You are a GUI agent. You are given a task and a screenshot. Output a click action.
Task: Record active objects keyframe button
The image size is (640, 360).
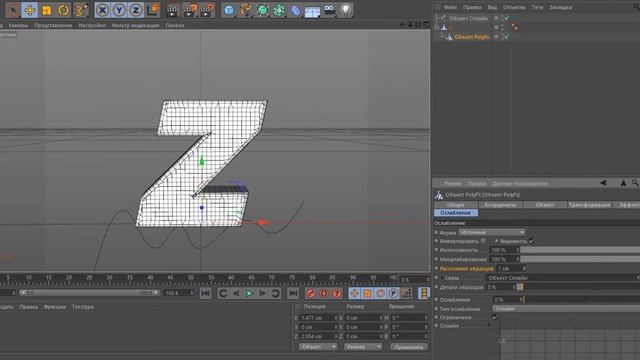pyautogui.click(x=311, y=293)
